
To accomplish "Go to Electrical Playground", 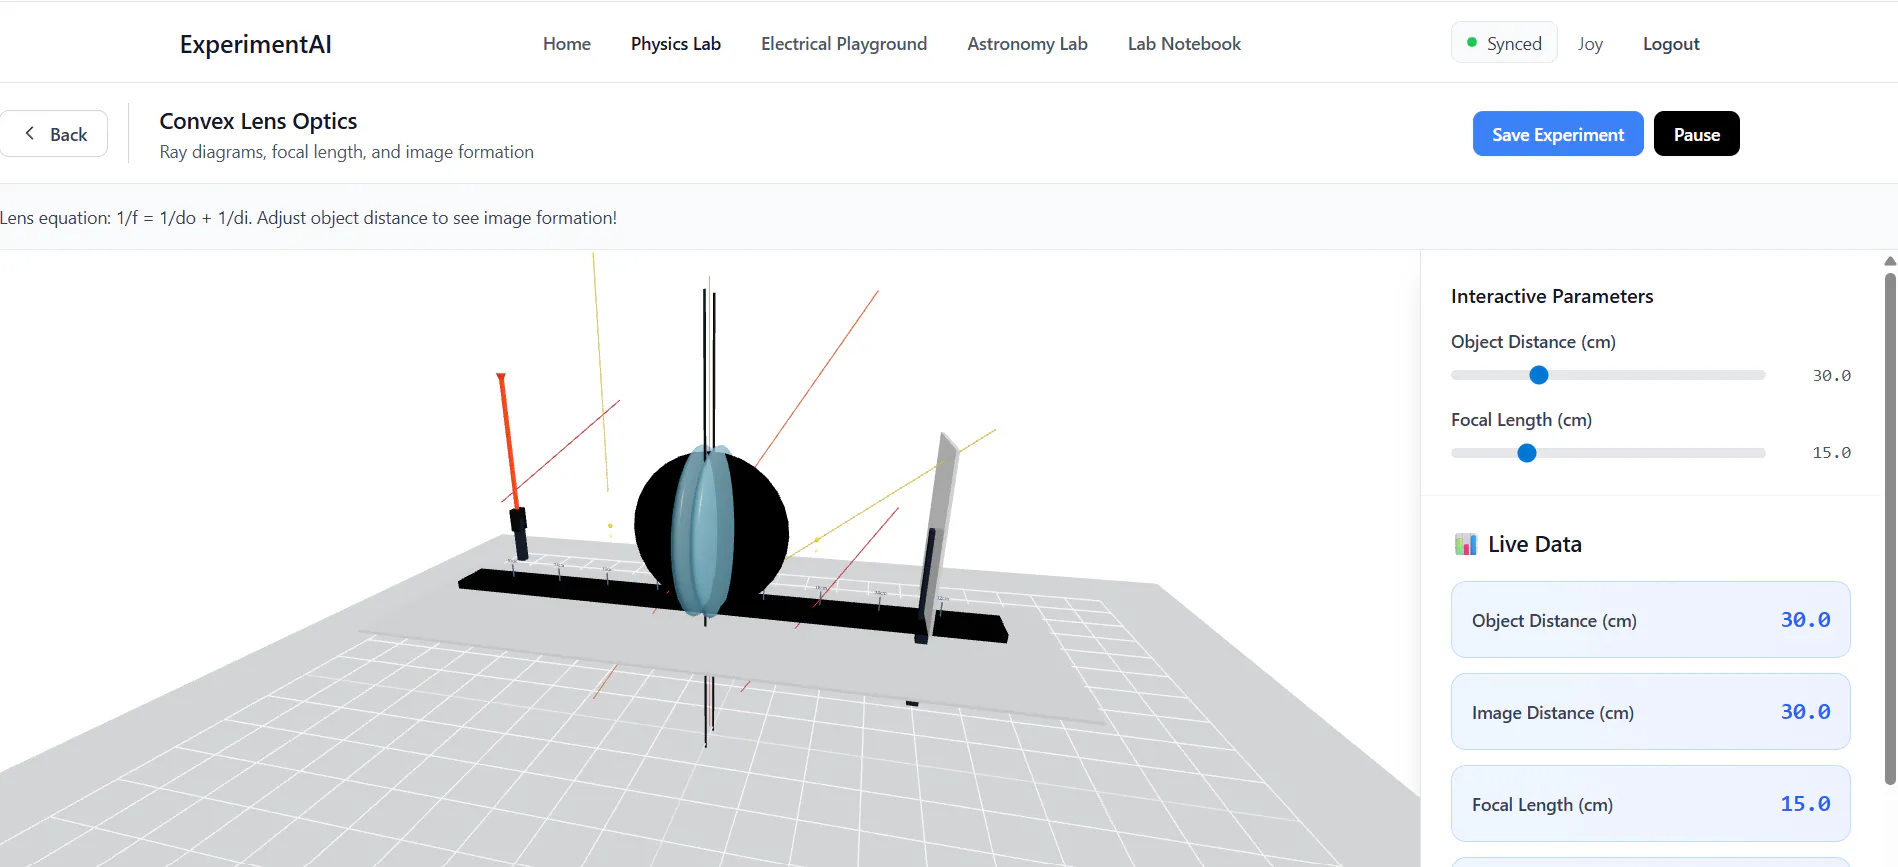I will coord(844,44).
